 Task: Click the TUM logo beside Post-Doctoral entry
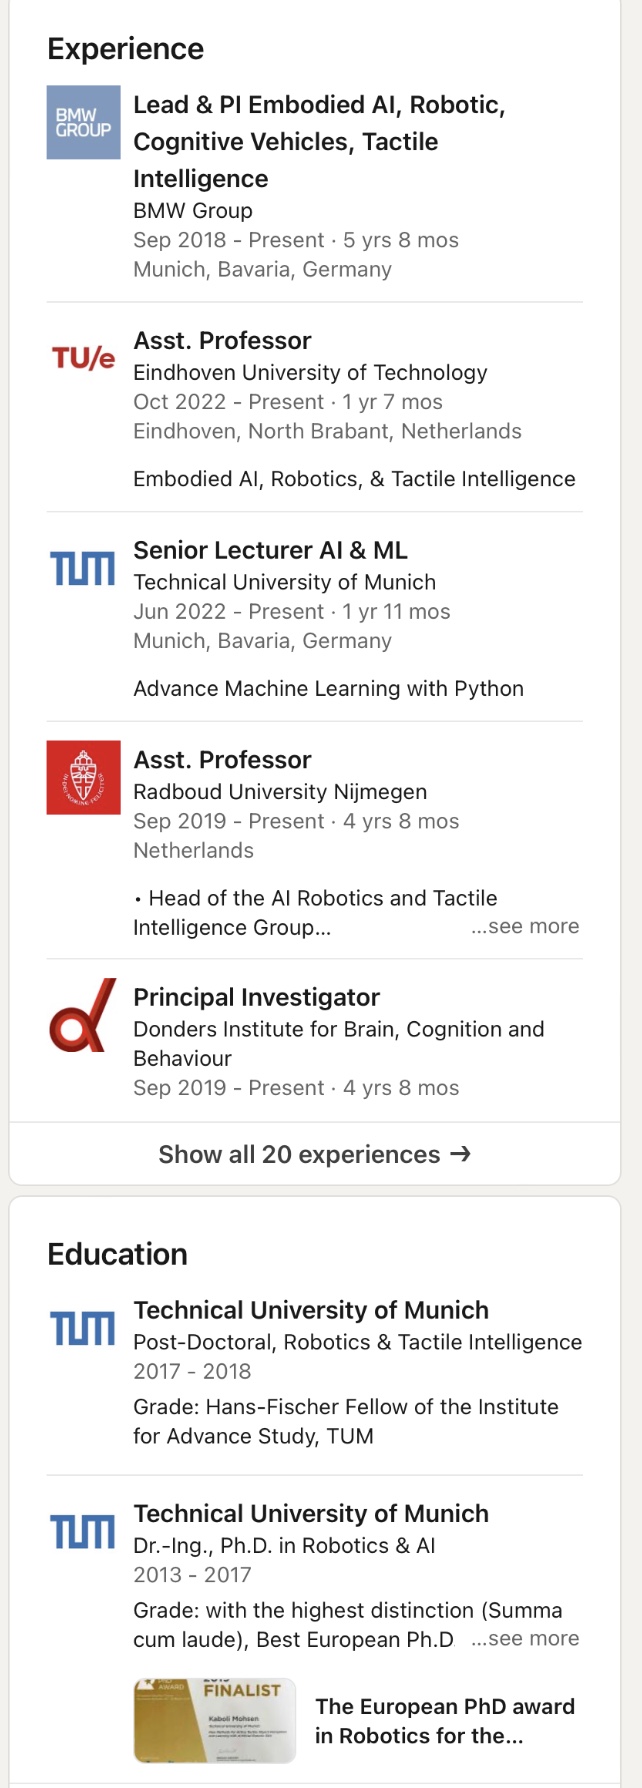click(83, 1328)
